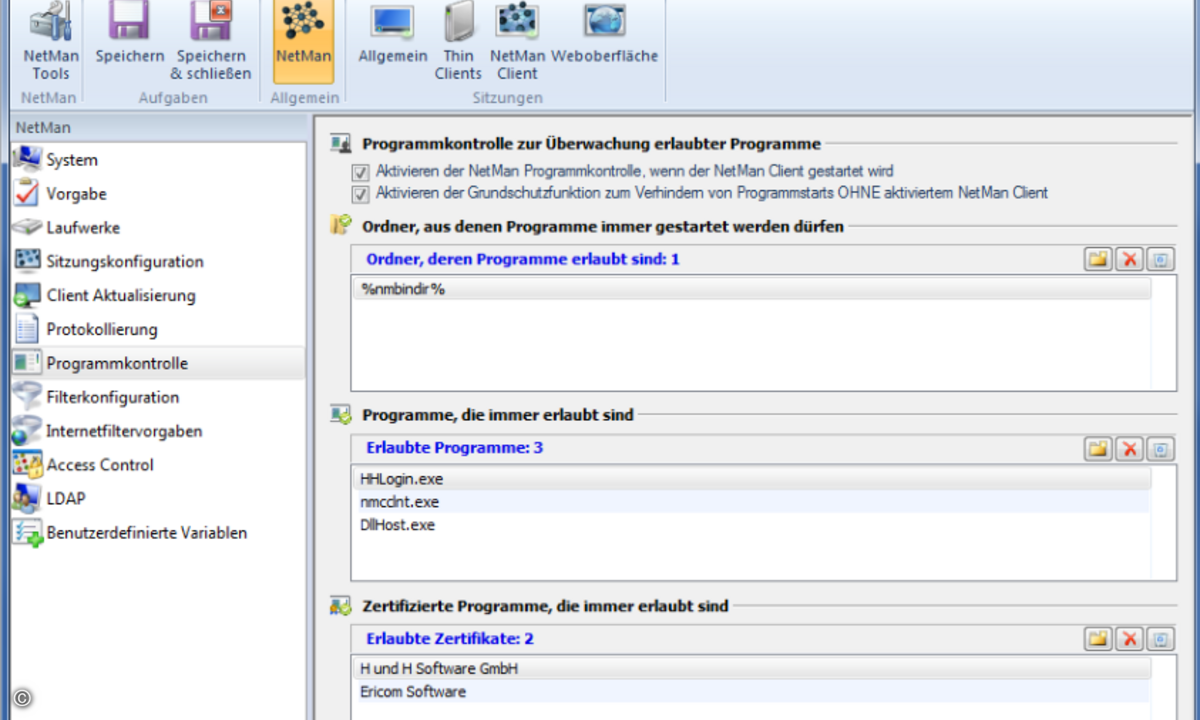Screen dimensions: 1200x720
Task: Select Ericom Software certificate
Action: [x=751, y=691]
